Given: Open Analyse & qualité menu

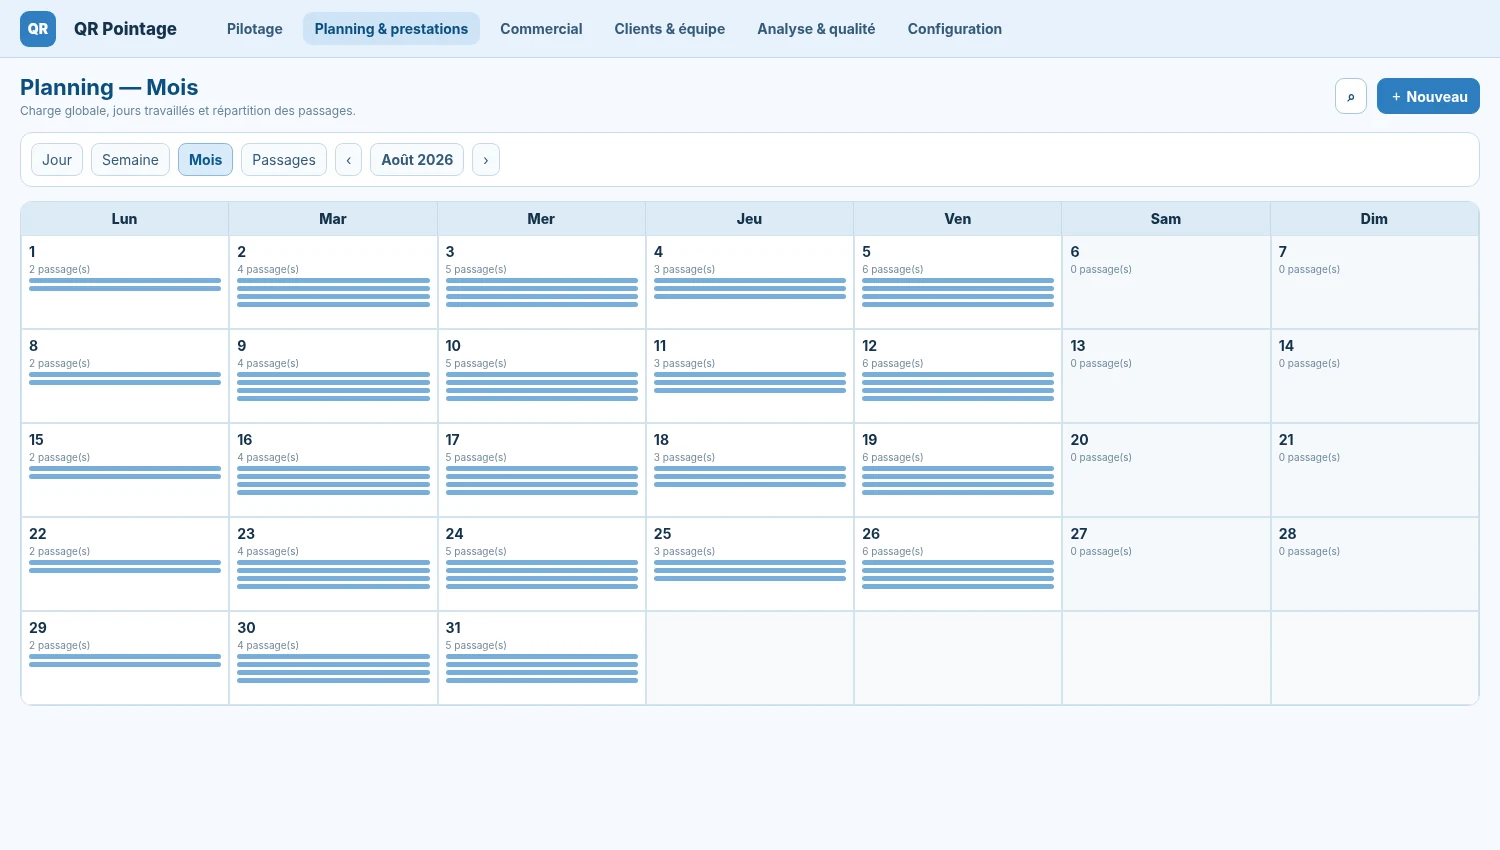Looking at the screenshot, I should click(816, 29).
